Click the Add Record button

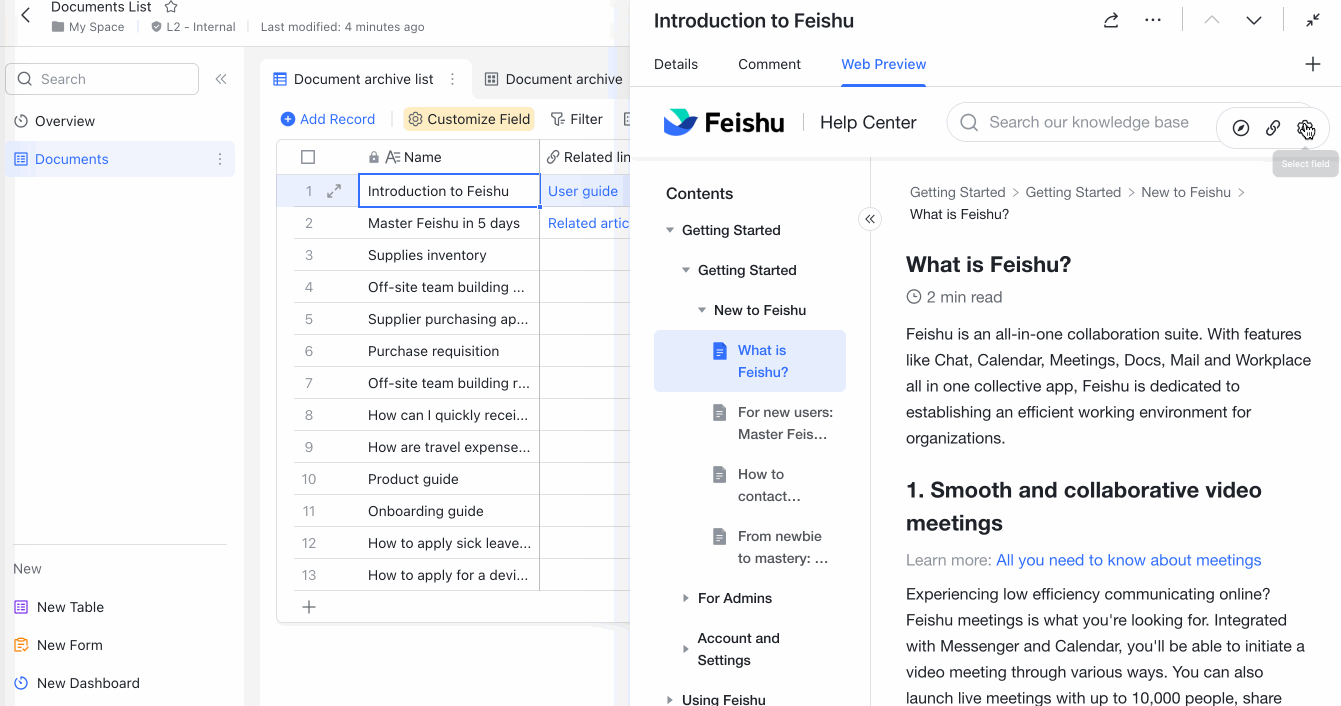point(328,118)
